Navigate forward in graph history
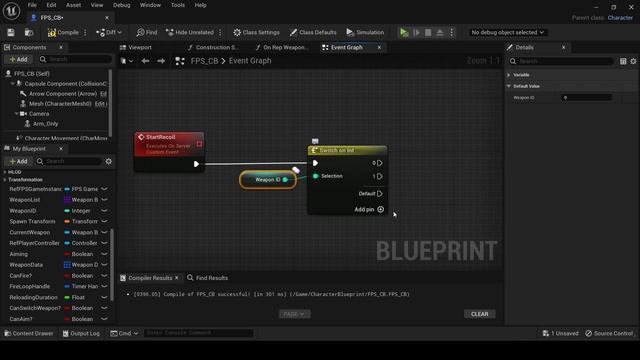Viewport: 640px width, 360px height. tap(161, 61)
